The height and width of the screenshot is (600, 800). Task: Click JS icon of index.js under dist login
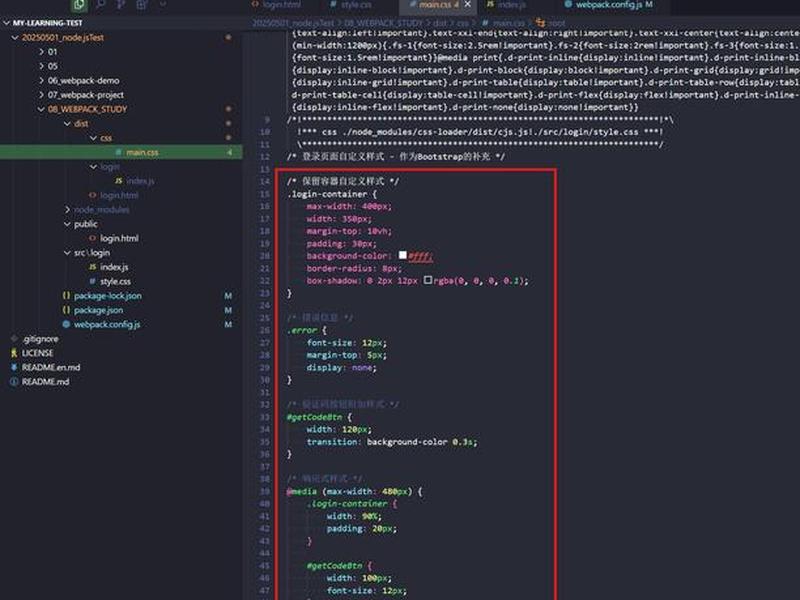point(118,181)
